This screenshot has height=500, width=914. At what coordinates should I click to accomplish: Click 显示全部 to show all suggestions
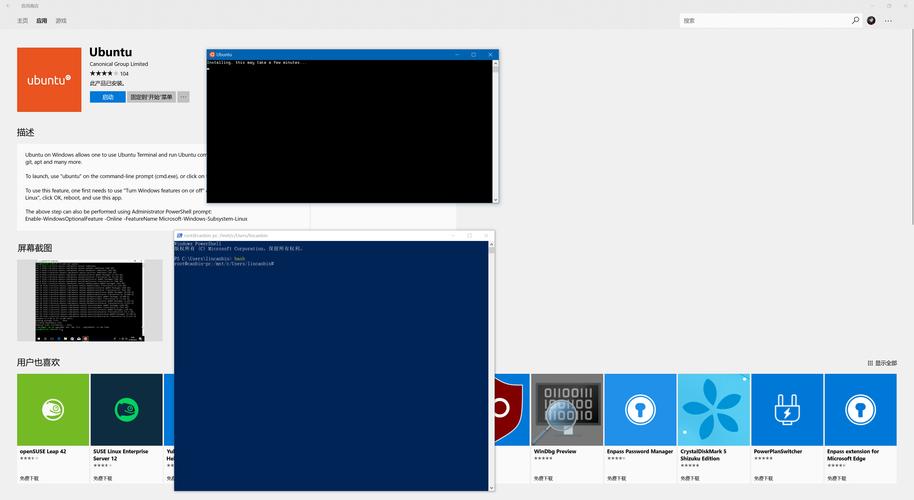882,363
